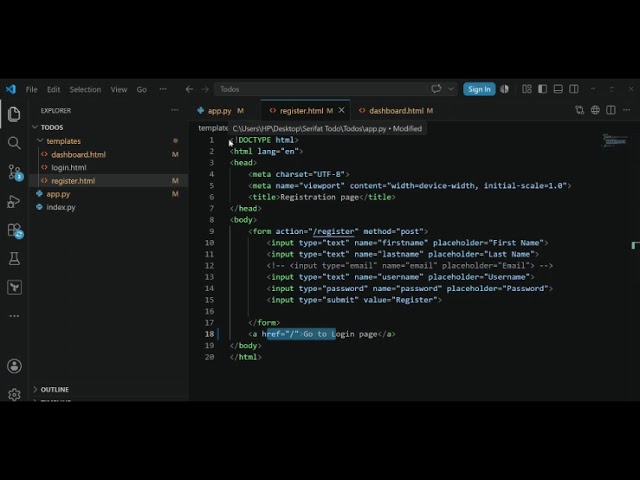The width and height of the screenshot is (640, 480).
Task: Open the Explorer view in activity bar
Action: (14, 114)
